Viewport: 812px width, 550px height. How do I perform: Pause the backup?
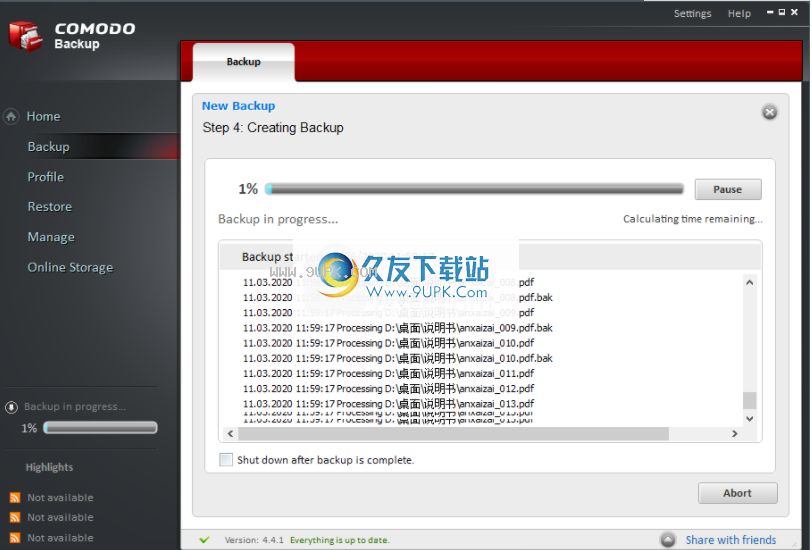coord(728,190)
